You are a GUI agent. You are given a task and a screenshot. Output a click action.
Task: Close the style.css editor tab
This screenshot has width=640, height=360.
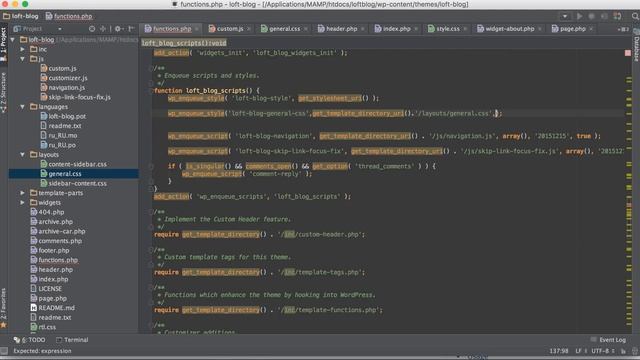pos(465,29)
